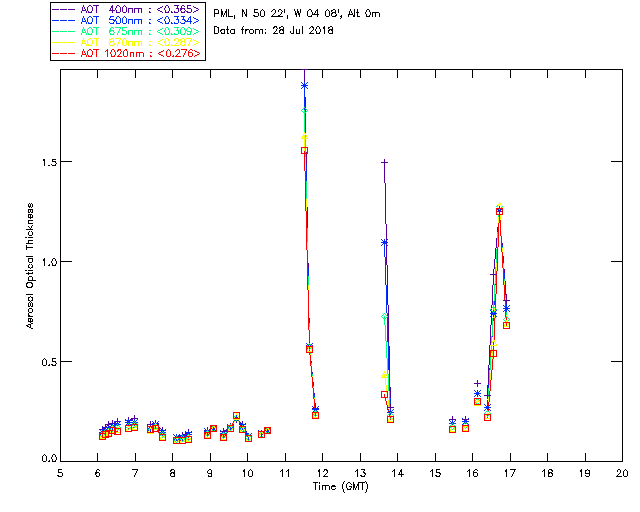
Task: Click the x-axis tick label 17
Action: 510,473
